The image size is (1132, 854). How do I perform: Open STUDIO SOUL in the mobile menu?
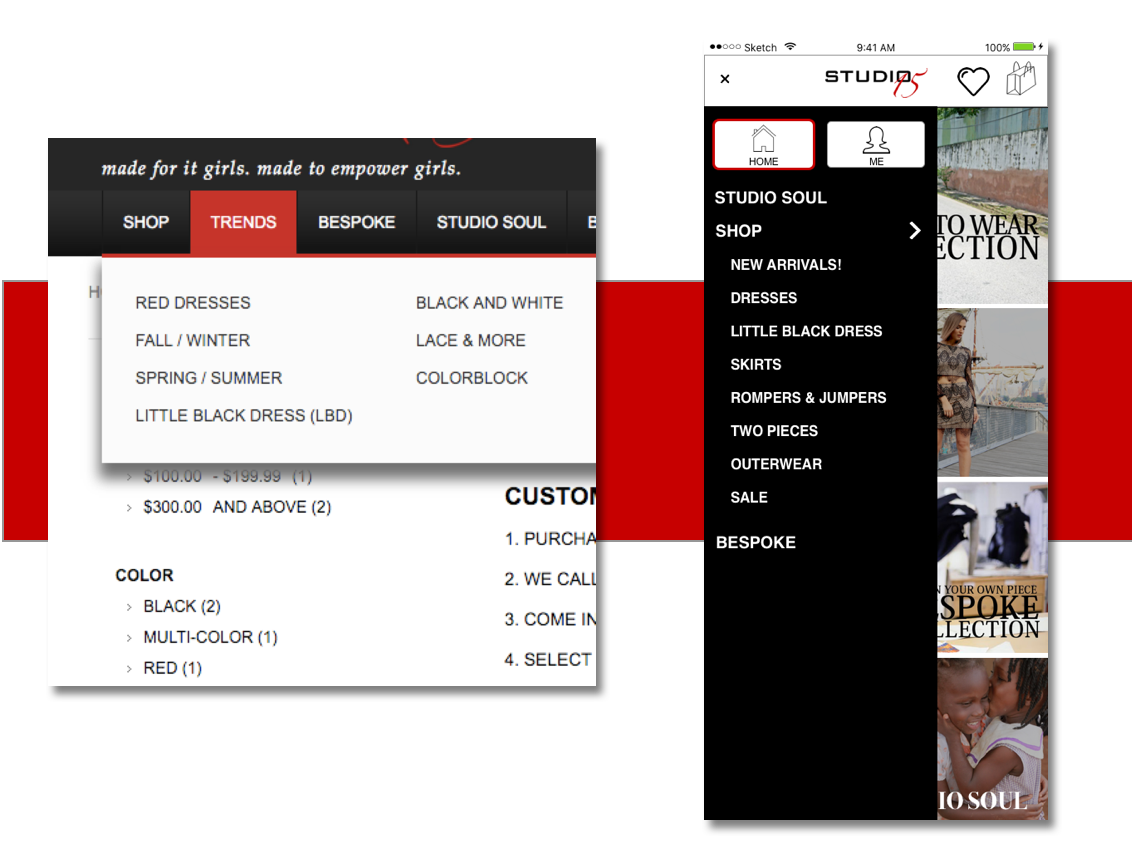(770, 197)
